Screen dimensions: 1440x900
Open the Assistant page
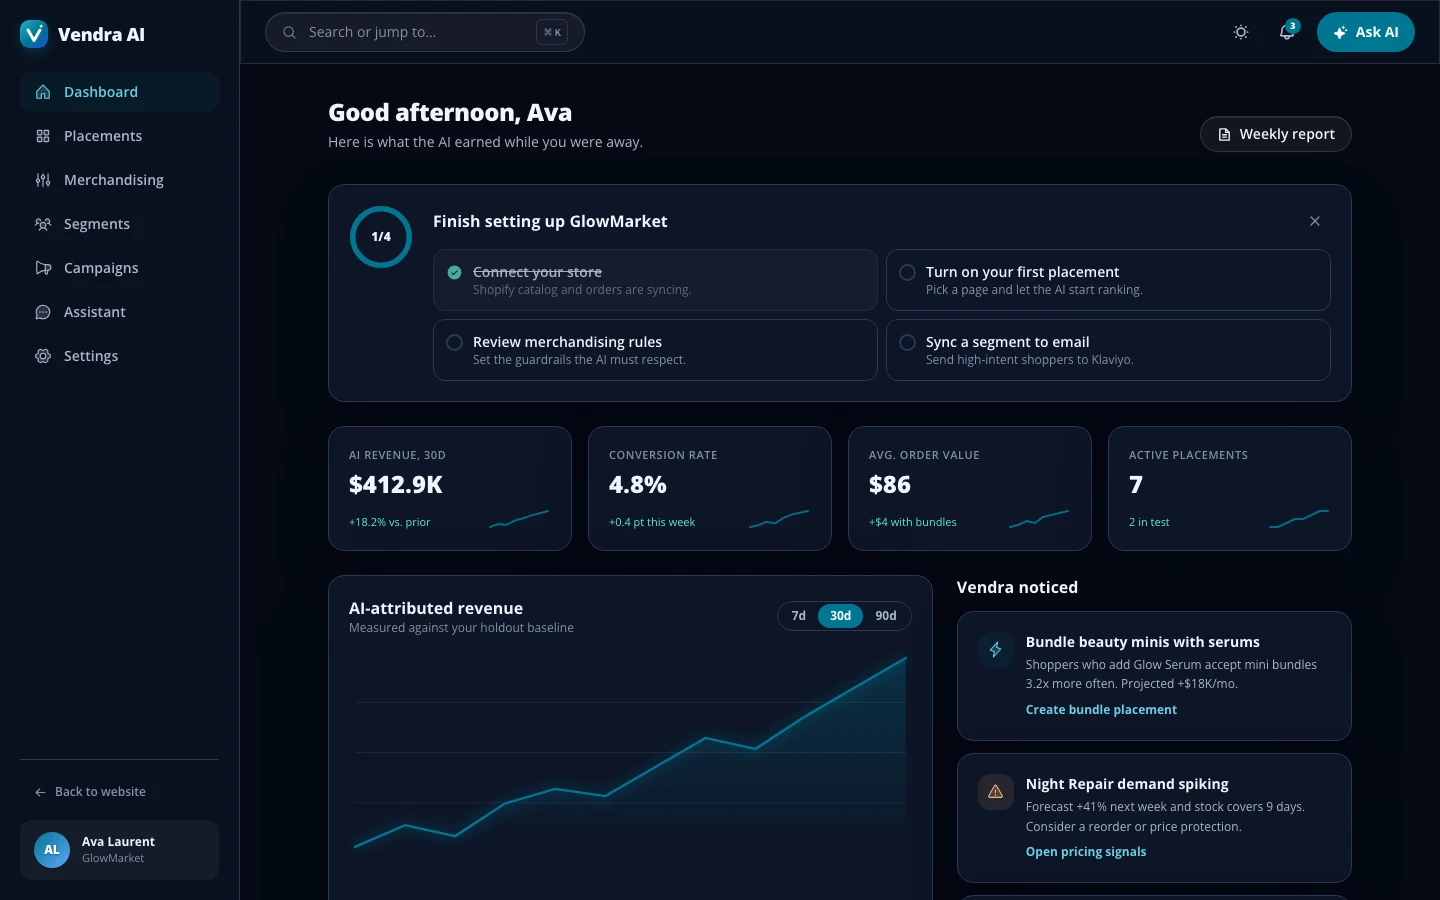119,312
